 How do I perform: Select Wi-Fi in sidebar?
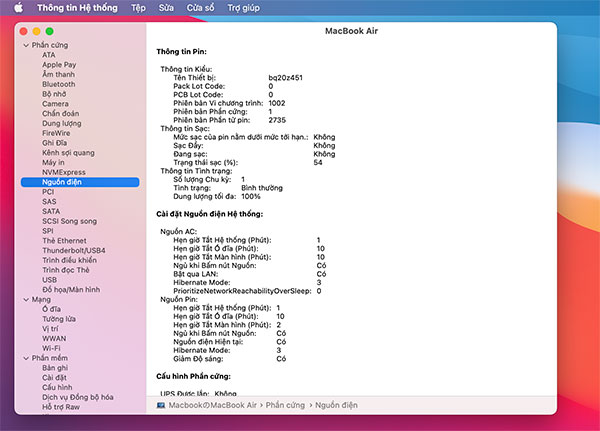point(51,348)
